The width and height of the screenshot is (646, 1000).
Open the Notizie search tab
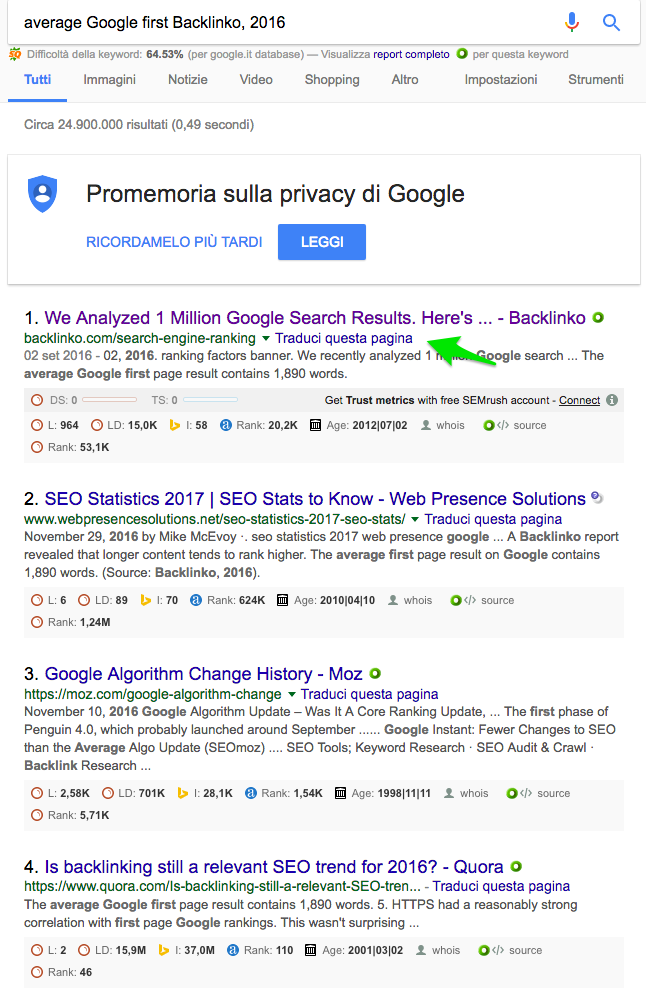tap(188, 80)
